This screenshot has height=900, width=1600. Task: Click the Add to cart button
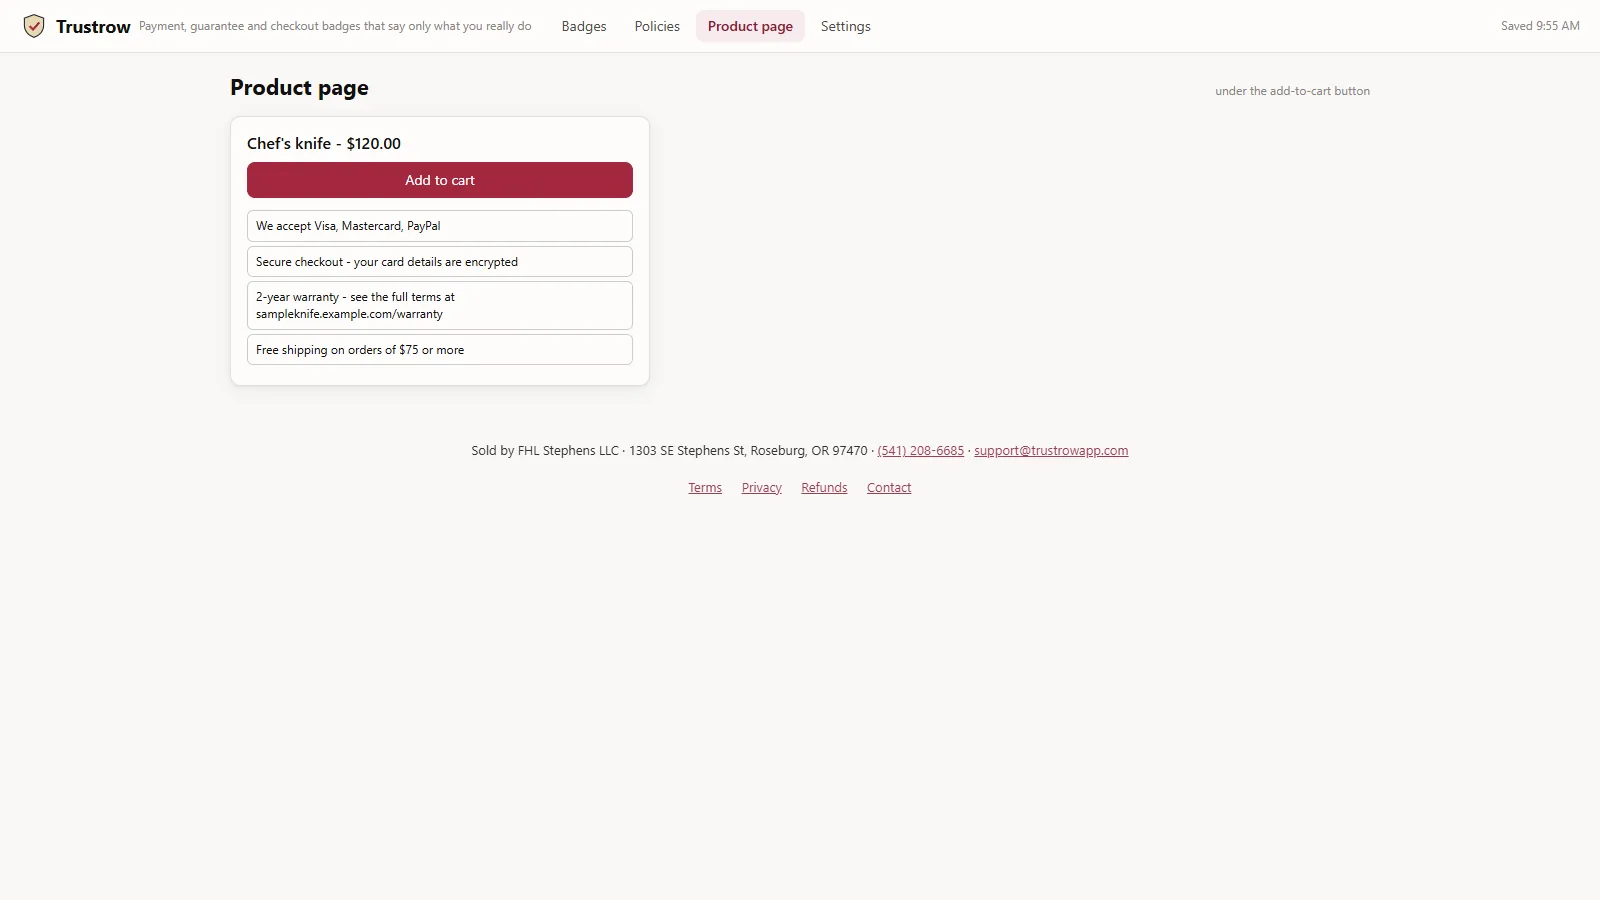click(x=440, y=180)
